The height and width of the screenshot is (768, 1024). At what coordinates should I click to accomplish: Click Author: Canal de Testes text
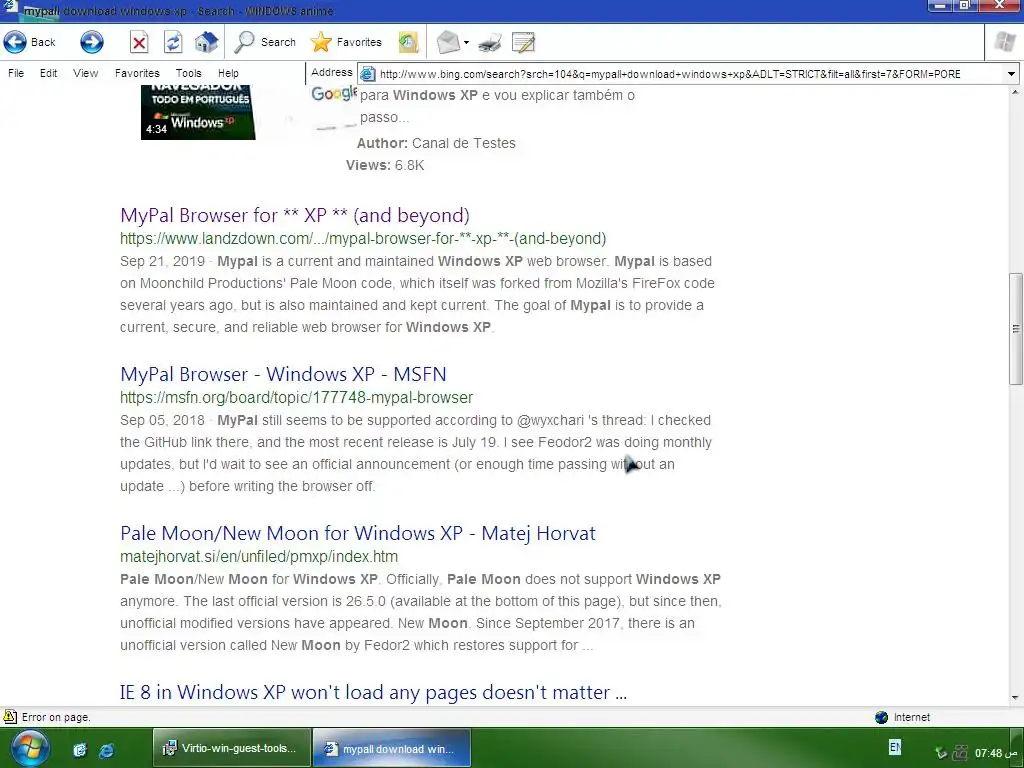pyautogui.click(x=436, y=143)
